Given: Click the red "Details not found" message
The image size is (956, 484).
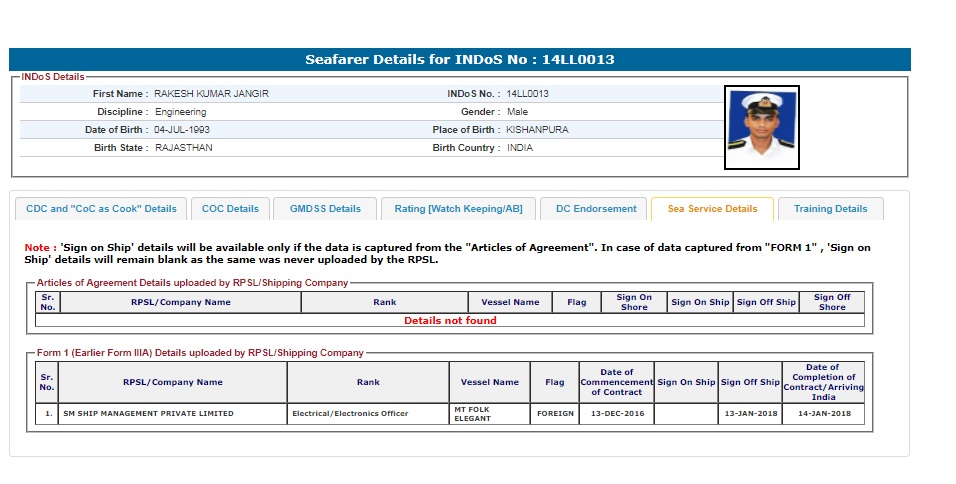Looking at the screenshot, I should 450,321.
